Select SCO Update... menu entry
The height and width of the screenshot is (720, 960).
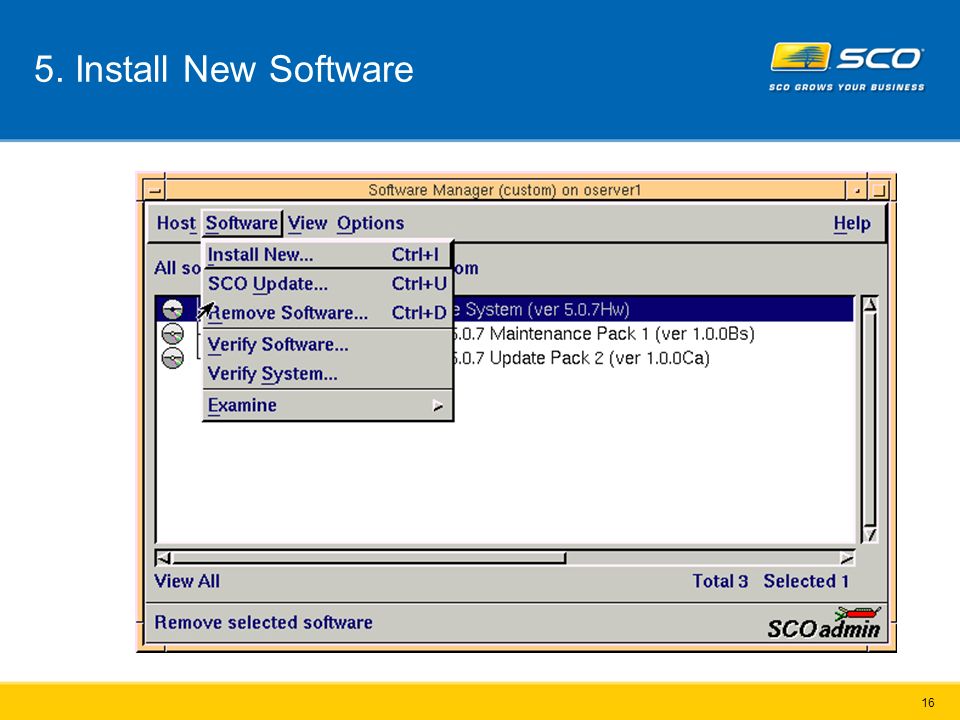click(x=328, y=283)
